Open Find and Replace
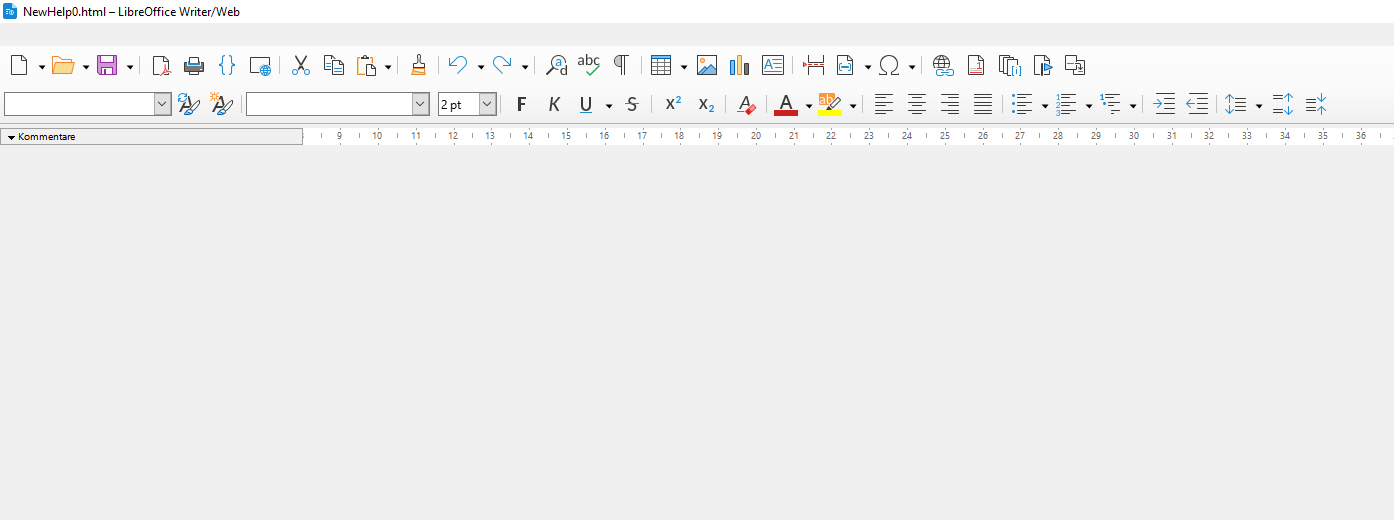This screenshot has height=520, width=1394. 556,66
